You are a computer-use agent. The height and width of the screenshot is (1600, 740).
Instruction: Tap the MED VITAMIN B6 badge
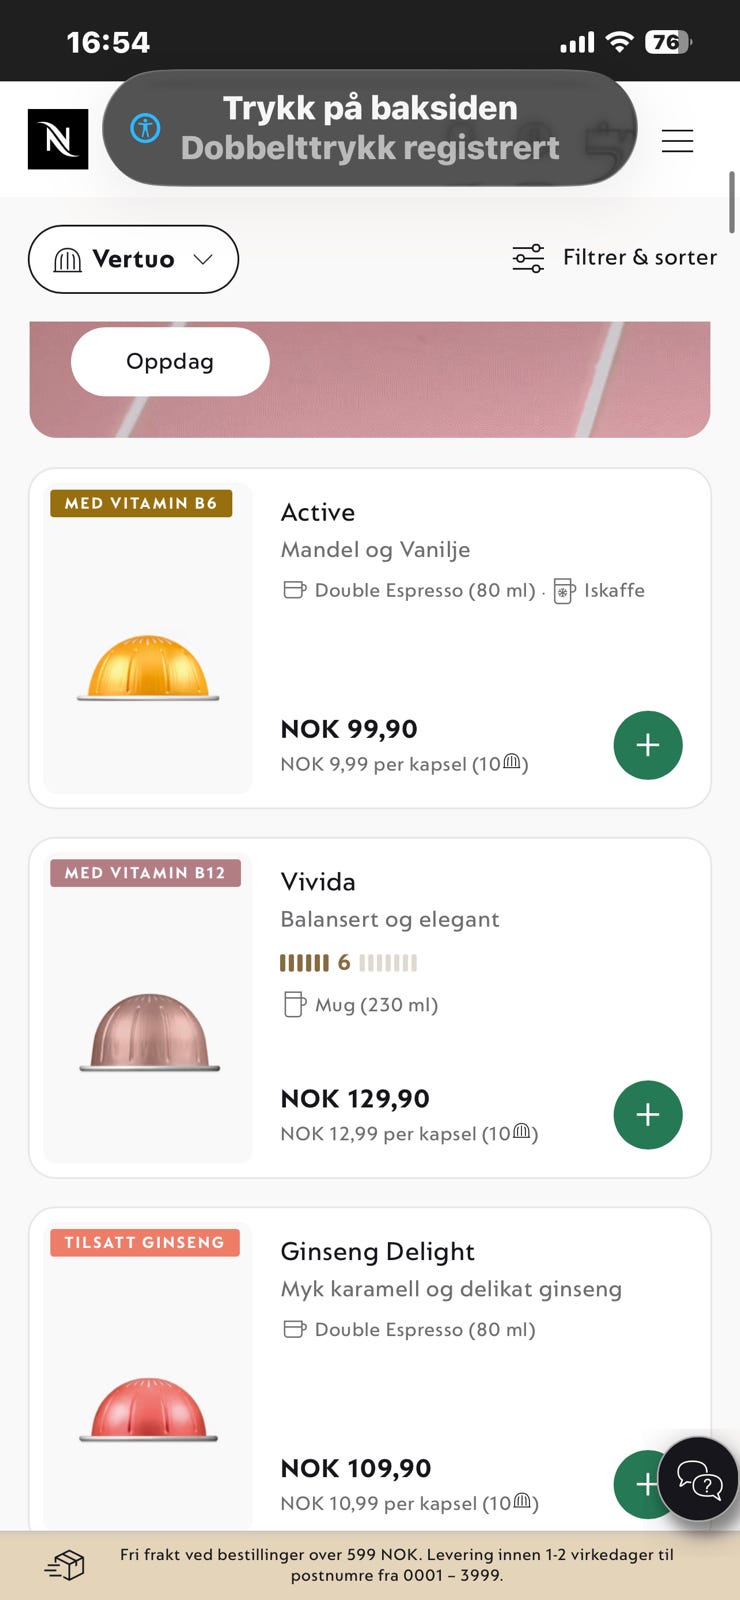(141, 503)
